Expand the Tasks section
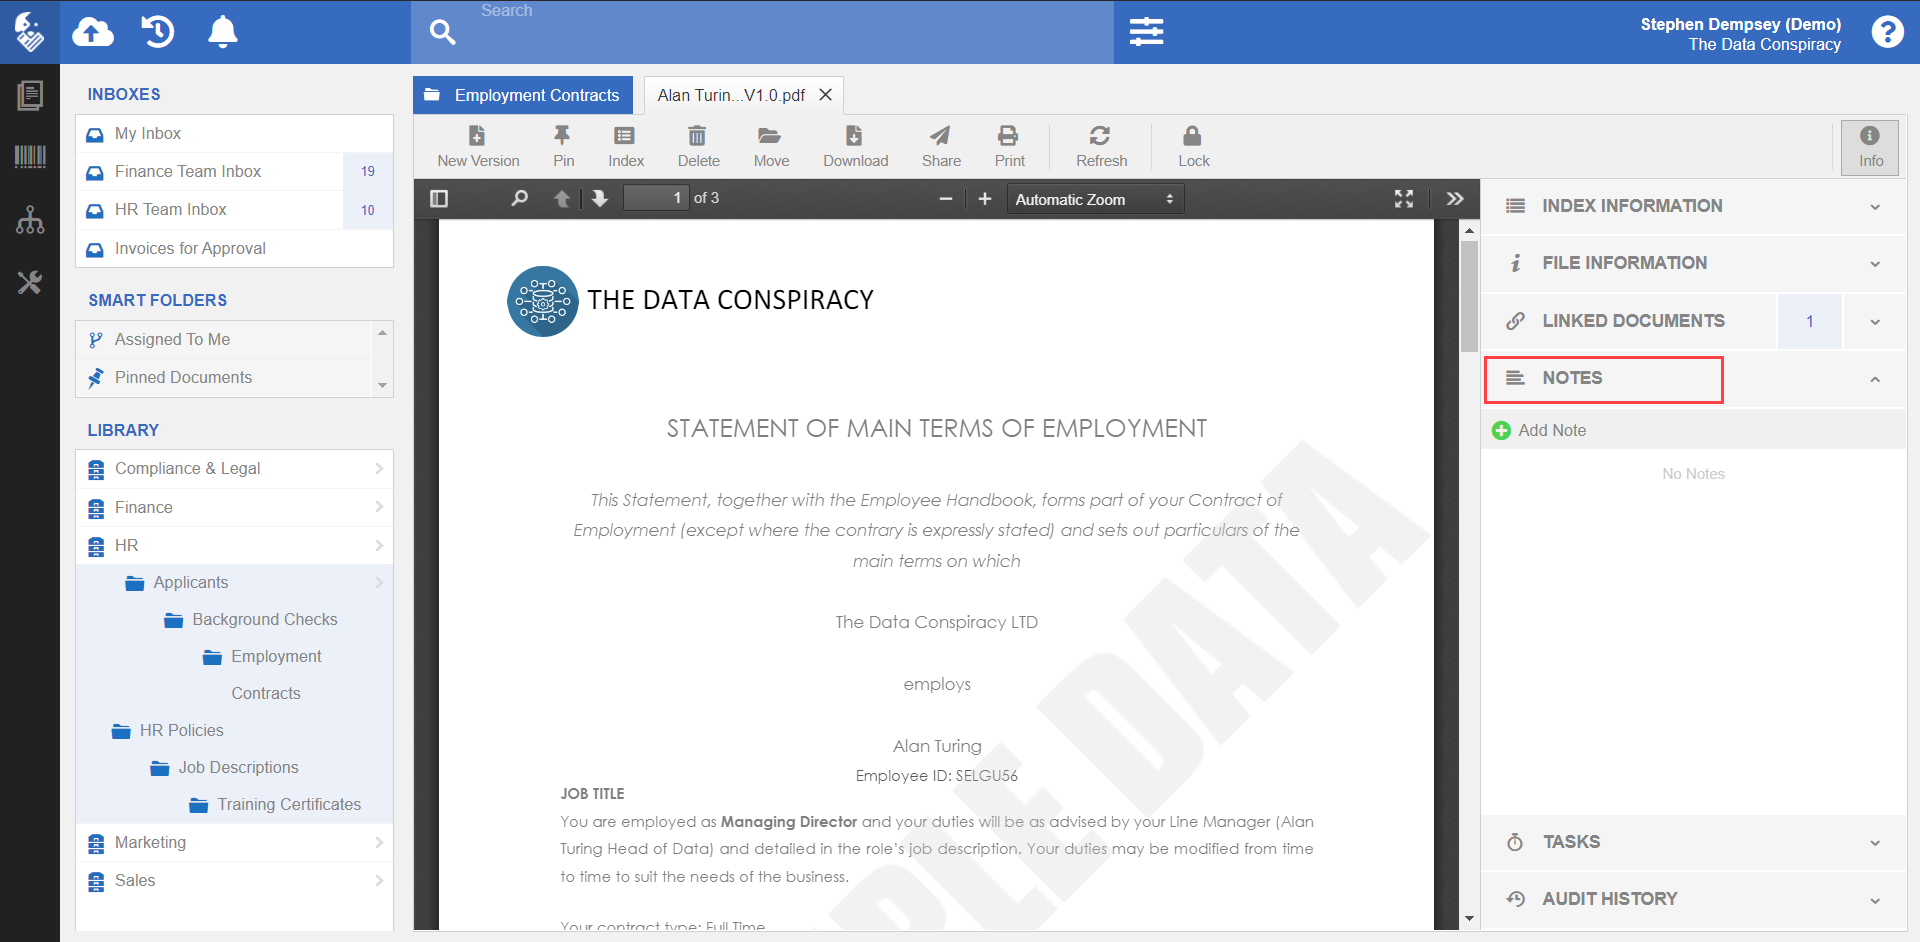1920x942 pixels. click(1694, 842)
